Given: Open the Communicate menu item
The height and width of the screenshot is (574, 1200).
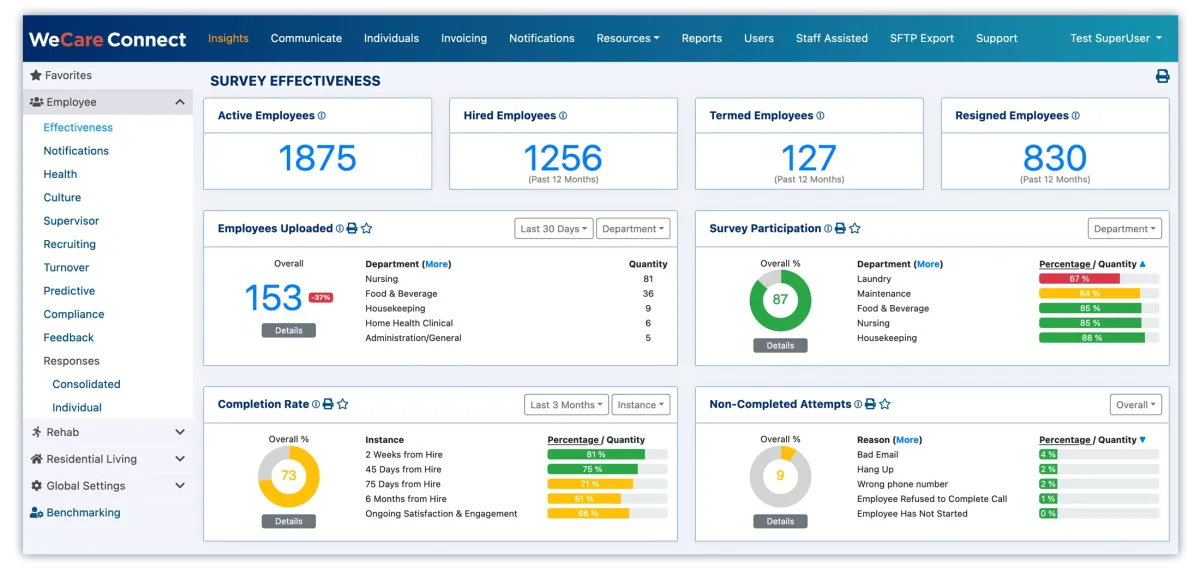Looking at the screenshot, I should (306, 38).
